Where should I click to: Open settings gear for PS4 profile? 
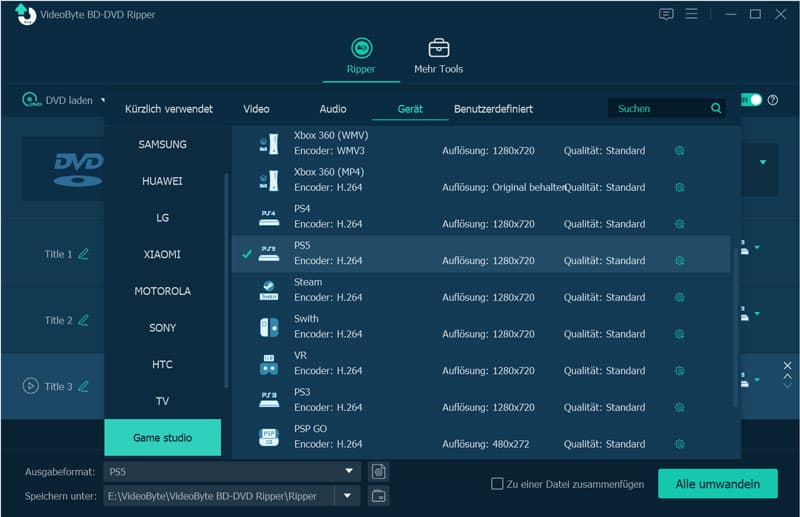point(679,224)
